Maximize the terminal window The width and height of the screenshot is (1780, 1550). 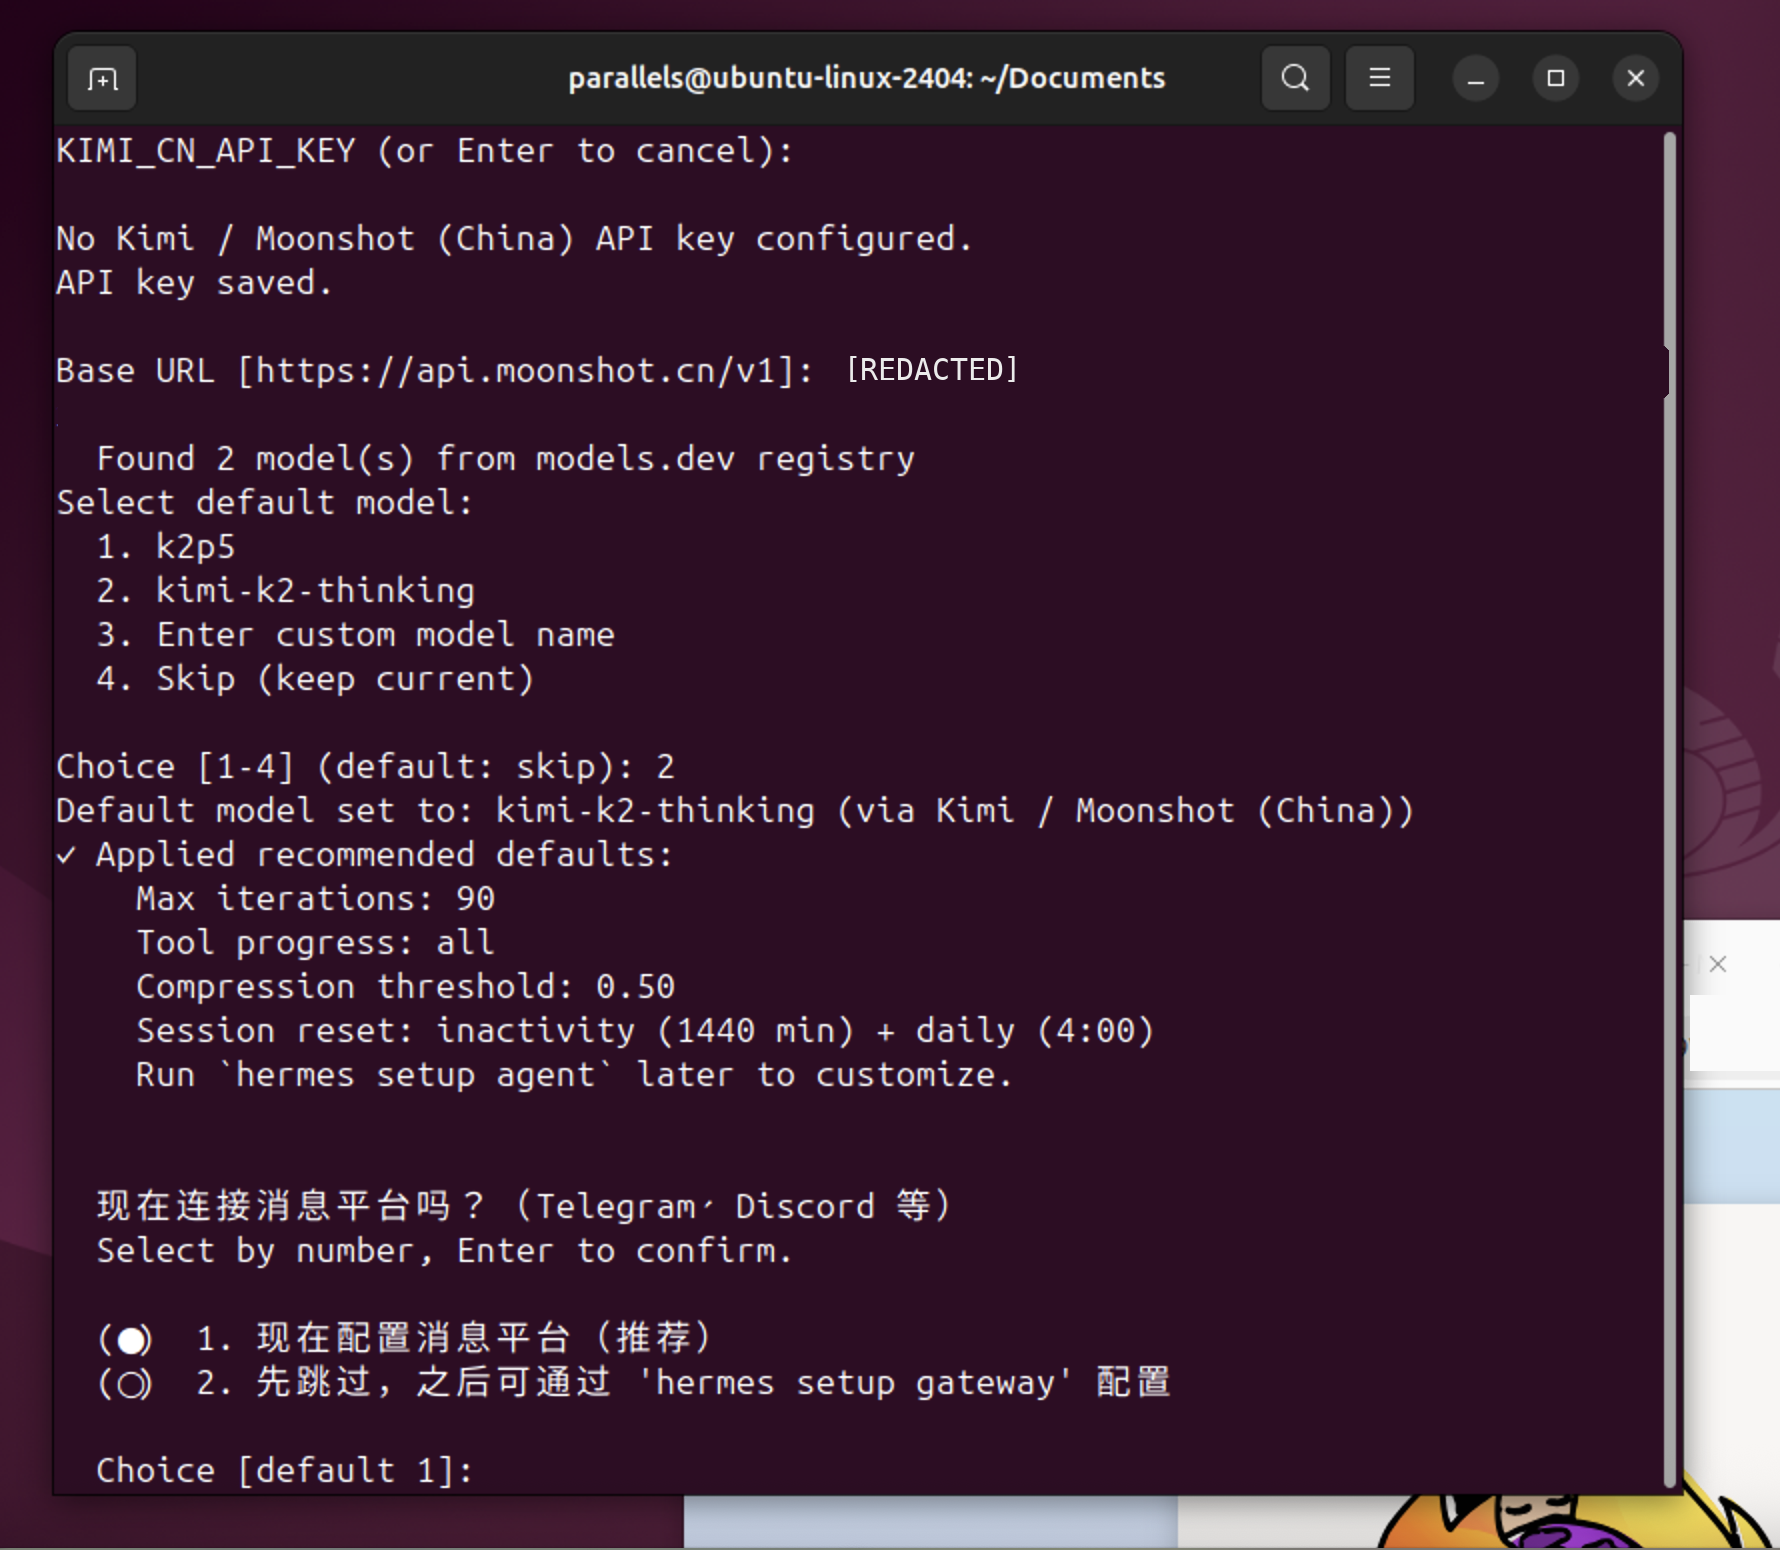pos(1555,78)
